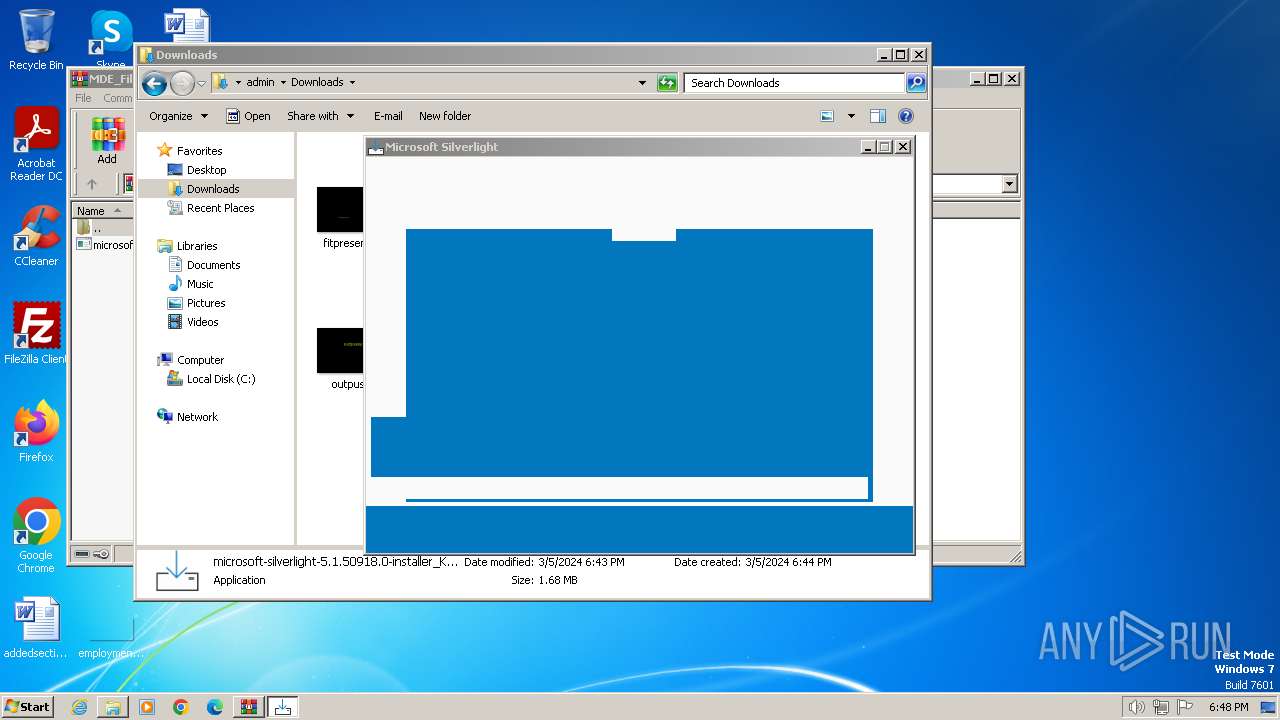Create a New folder
This screenshot has width=1280, height=720.
pyautogui.click(x=445, y=116)
